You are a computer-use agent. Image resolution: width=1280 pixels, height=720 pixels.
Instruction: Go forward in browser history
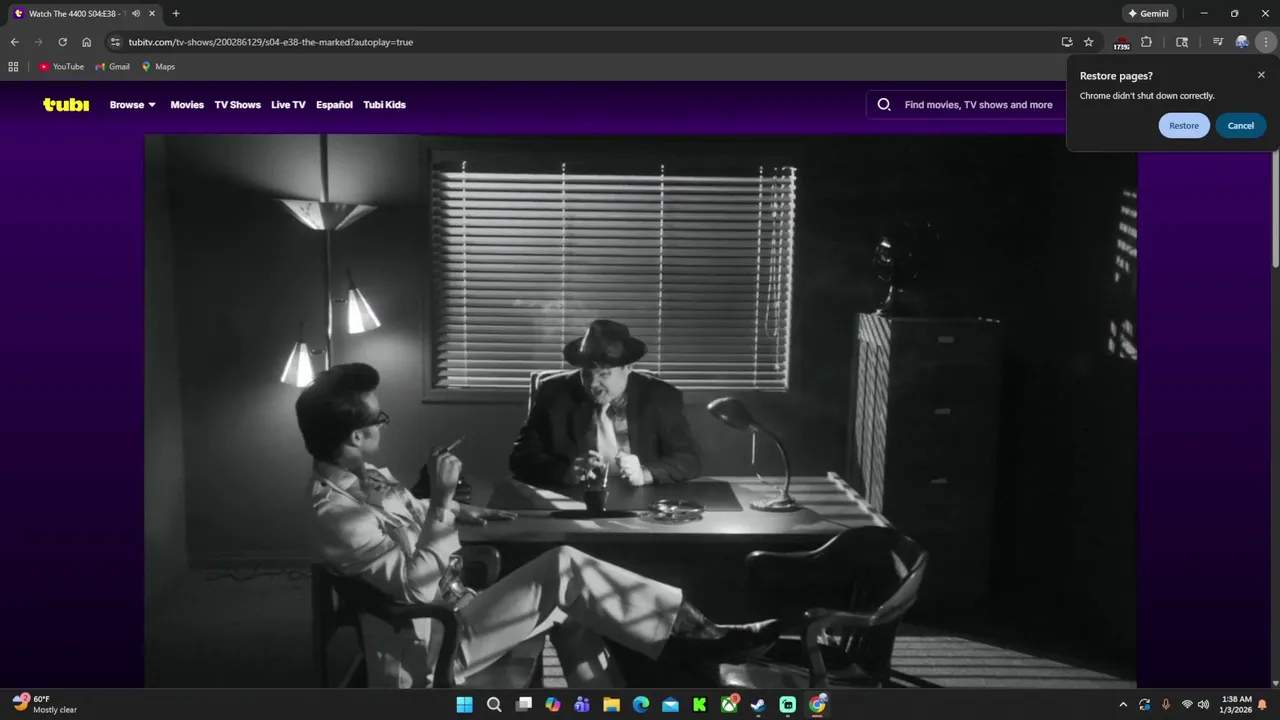click(38, 42)
